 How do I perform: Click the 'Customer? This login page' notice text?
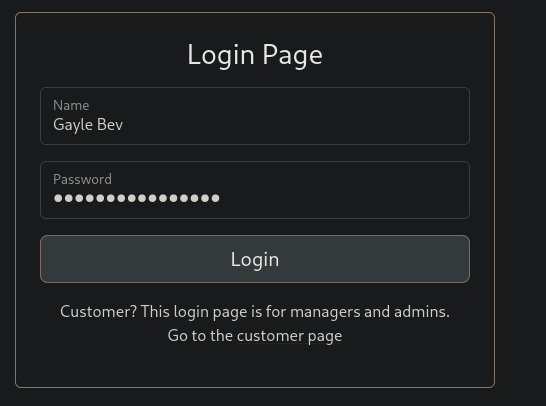(x=255, y=312)
